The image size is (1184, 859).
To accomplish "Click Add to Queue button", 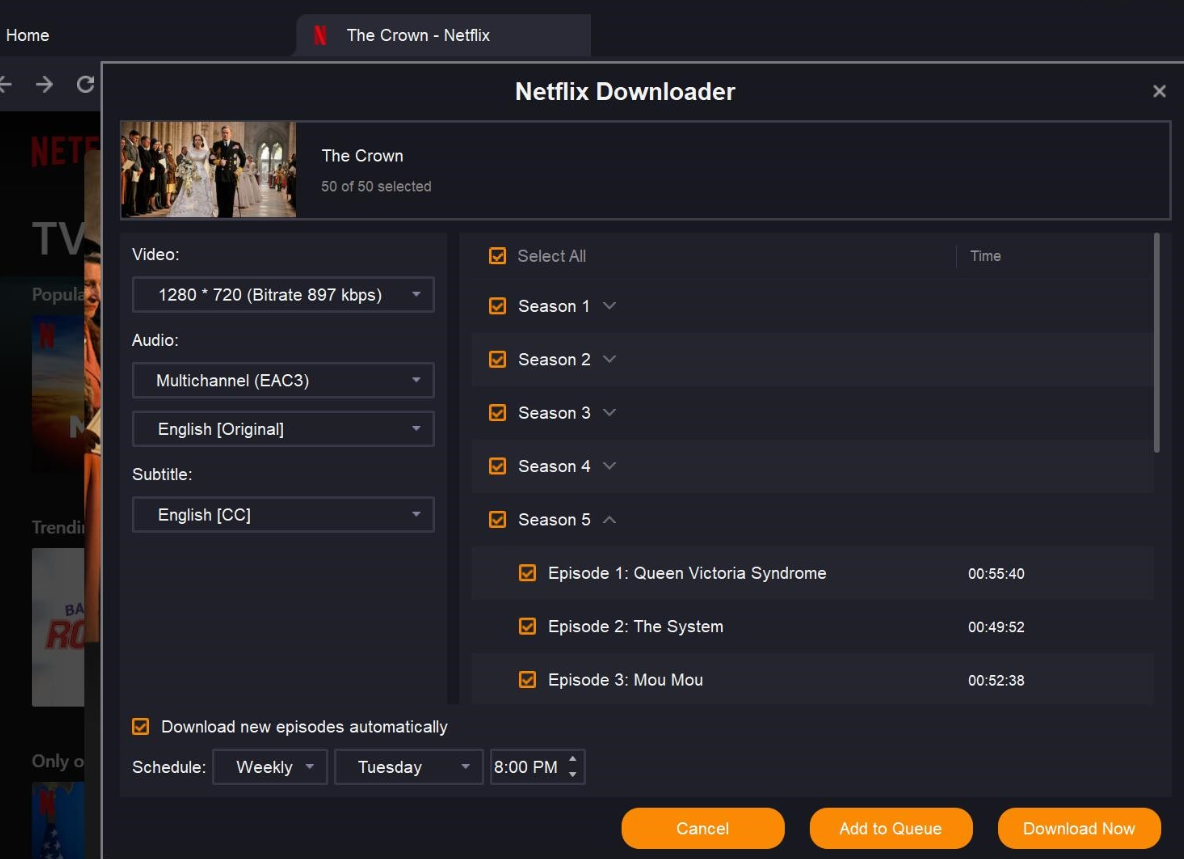I will 891,828.
